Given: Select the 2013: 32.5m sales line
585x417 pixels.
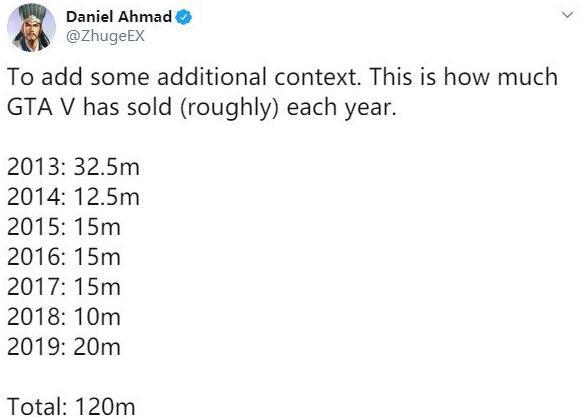Looking at the screenshot, I should [73, 167].
